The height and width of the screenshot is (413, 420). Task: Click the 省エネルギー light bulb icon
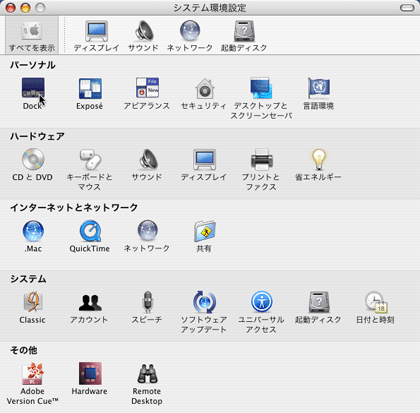319,159
